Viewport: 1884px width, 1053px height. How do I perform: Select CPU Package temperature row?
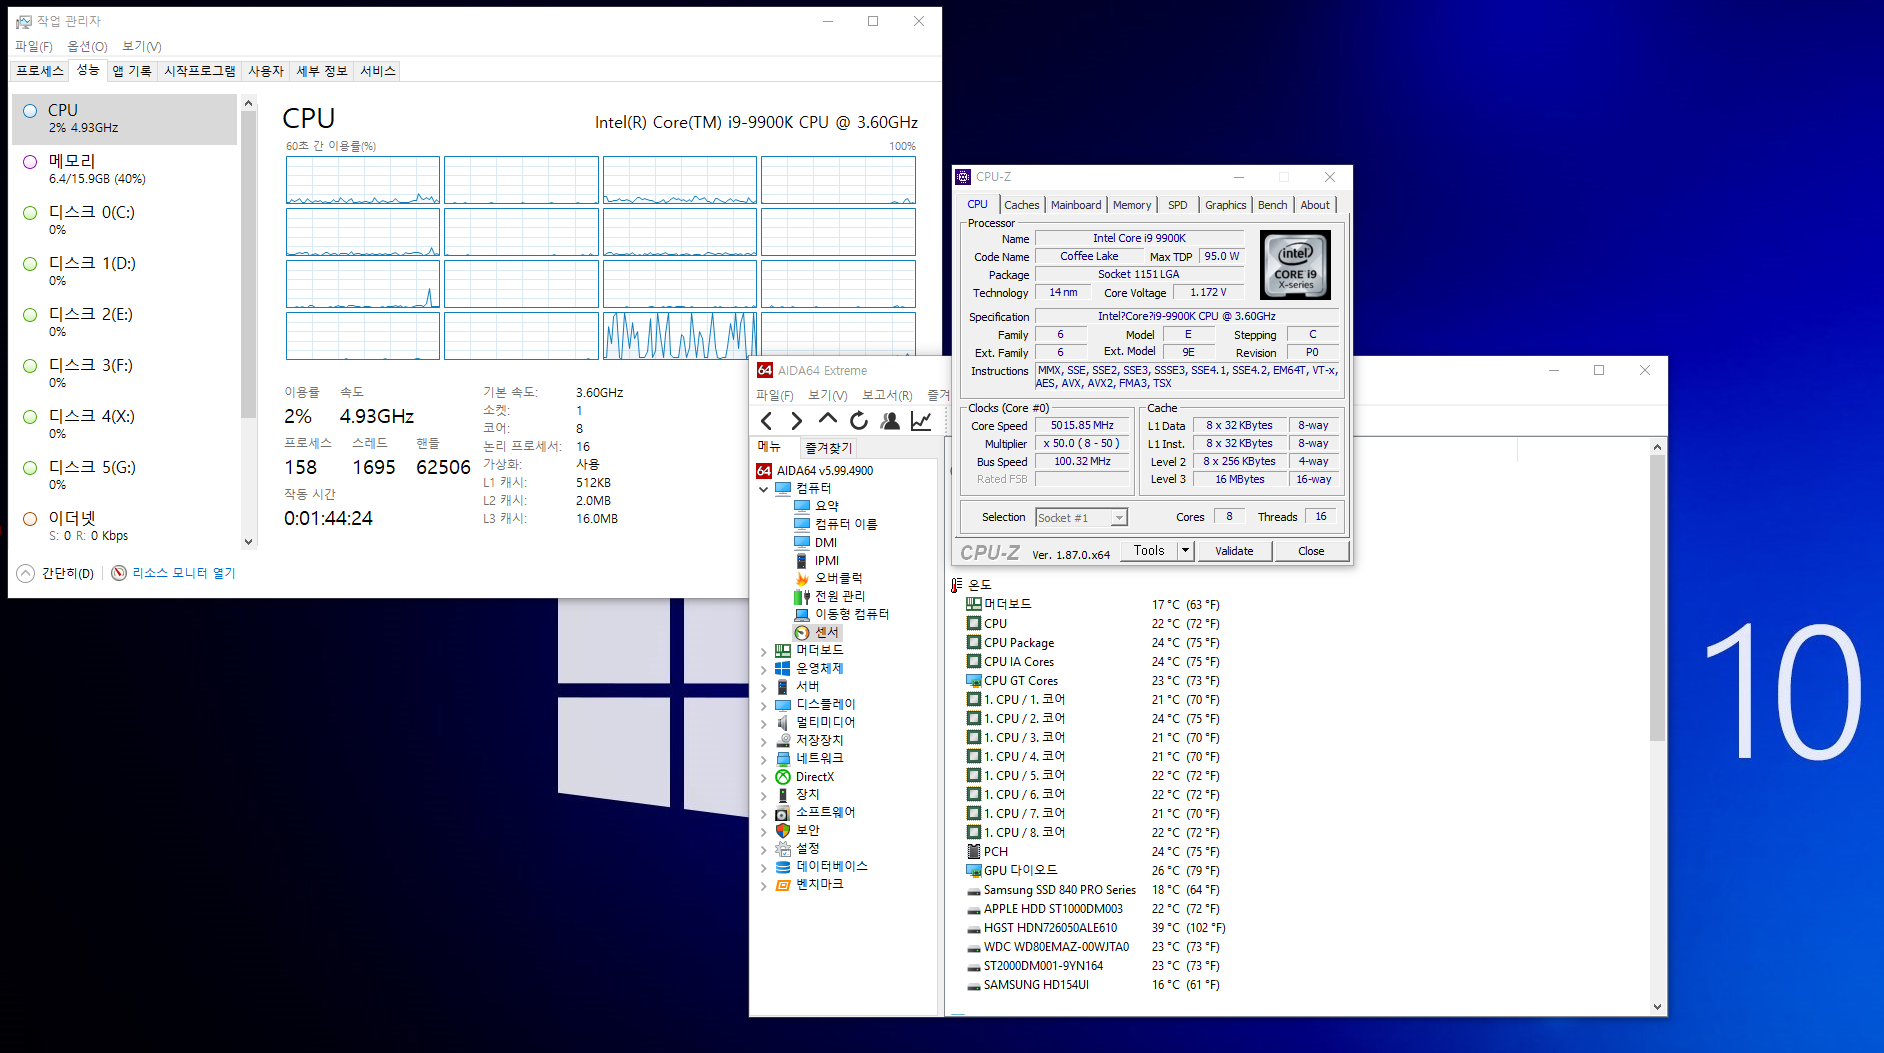click(x=1095, y=643)
